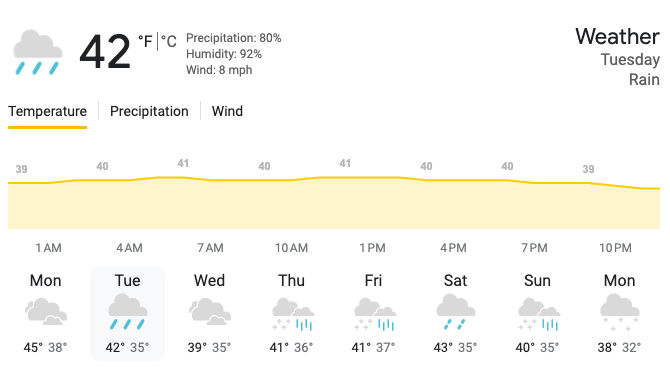
Task: Select Sunday's snow and rain mix icon
Action: tap(538, 314)
